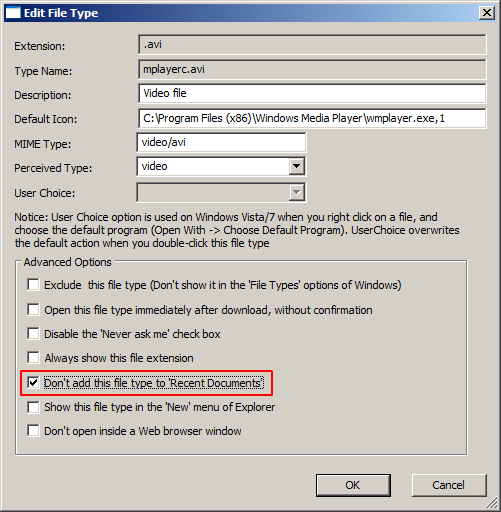501x512 pixels.
Task: Click the Cancel button
Action: [449, 485]
